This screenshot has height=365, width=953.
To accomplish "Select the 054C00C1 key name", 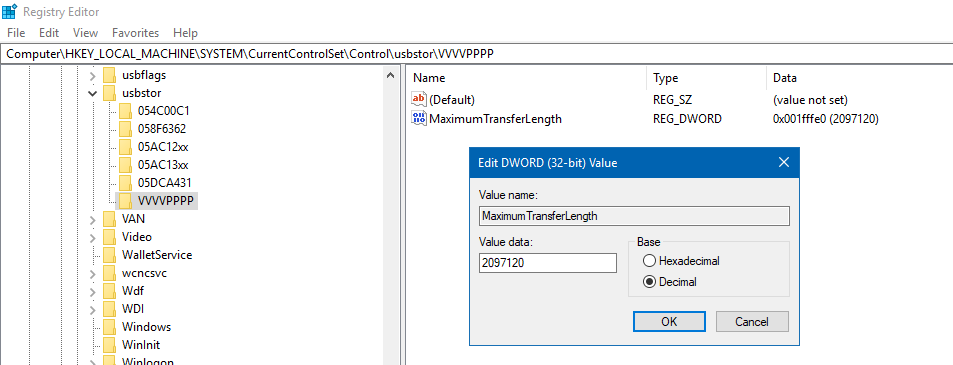I will pos(163,111).
